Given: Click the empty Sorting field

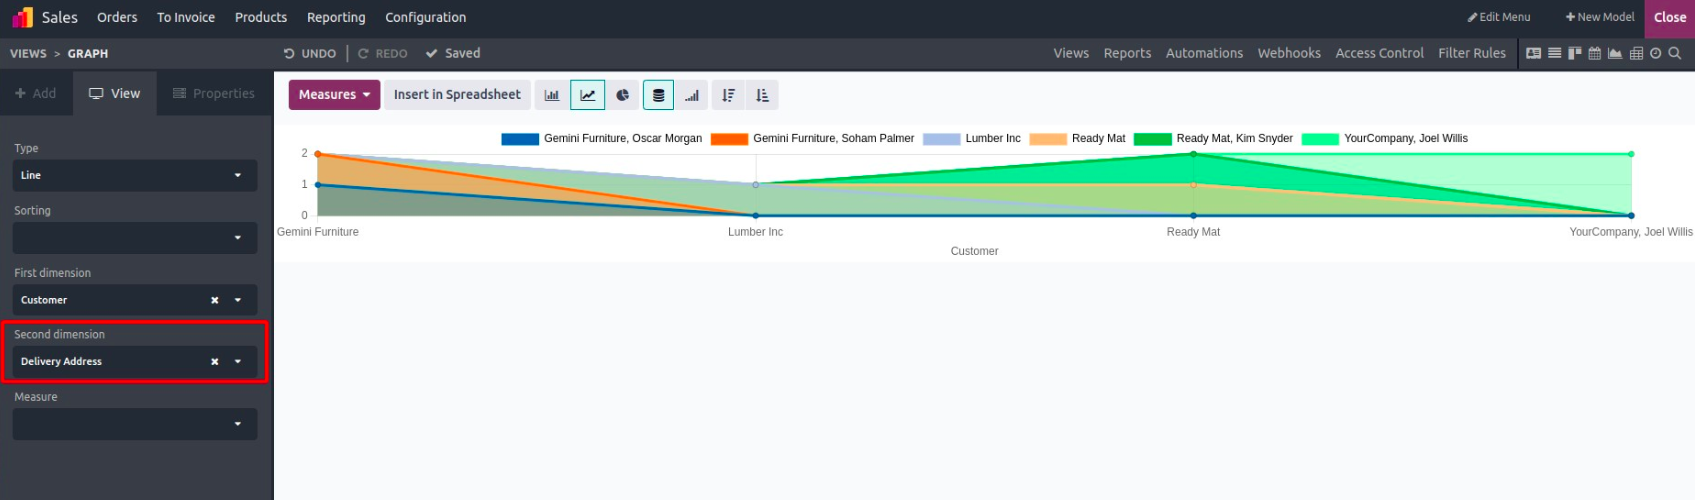Looking at the screenshot, I should pos(134,238).
